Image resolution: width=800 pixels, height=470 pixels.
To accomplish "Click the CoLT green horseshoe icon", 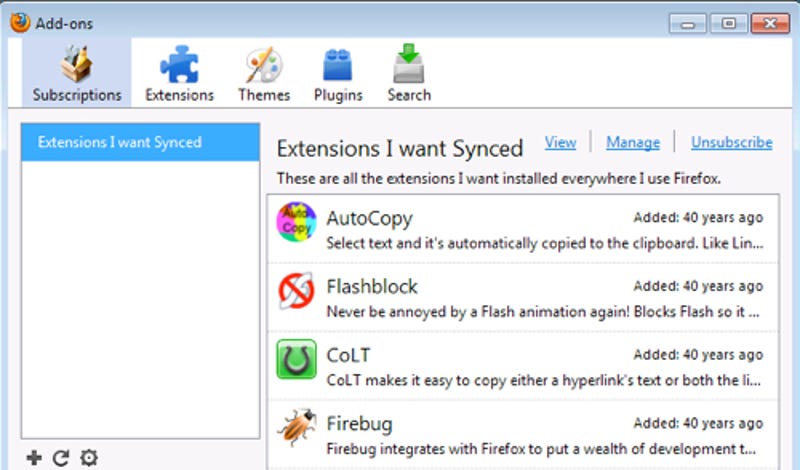I will (296, 359).
